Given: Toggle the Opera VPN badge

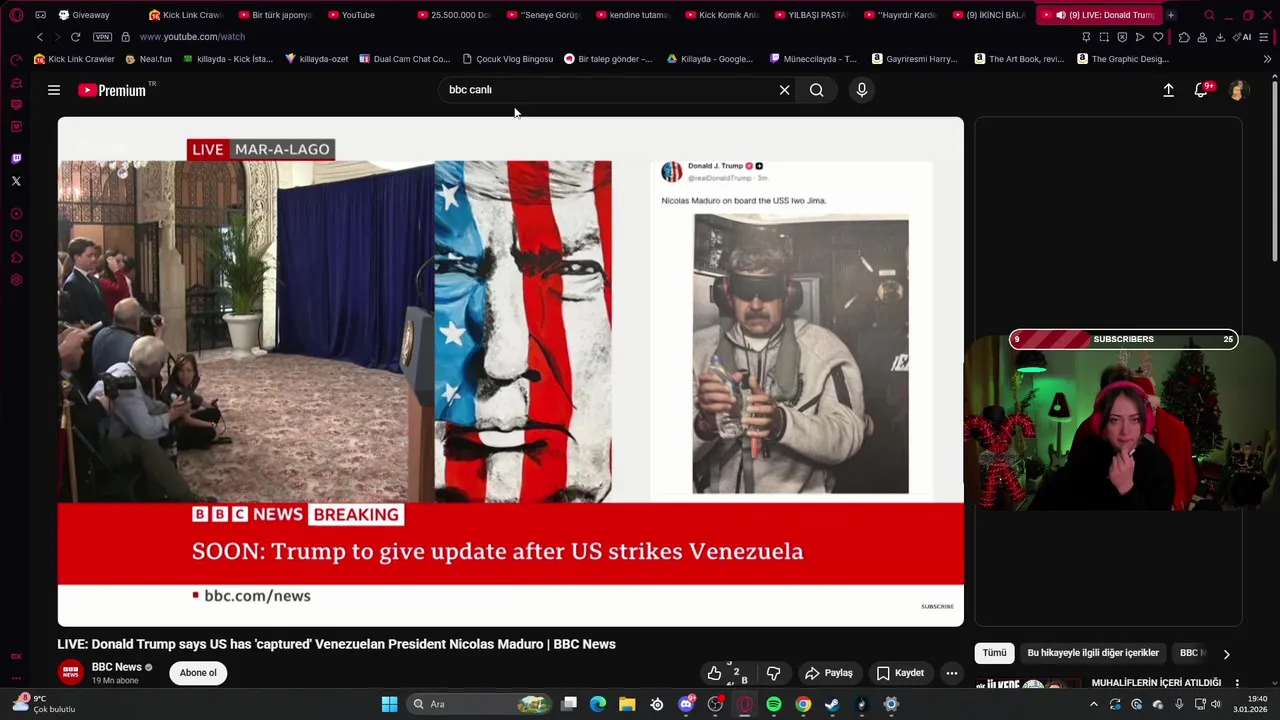Looking at the screenshot, I should coord(102,37).
